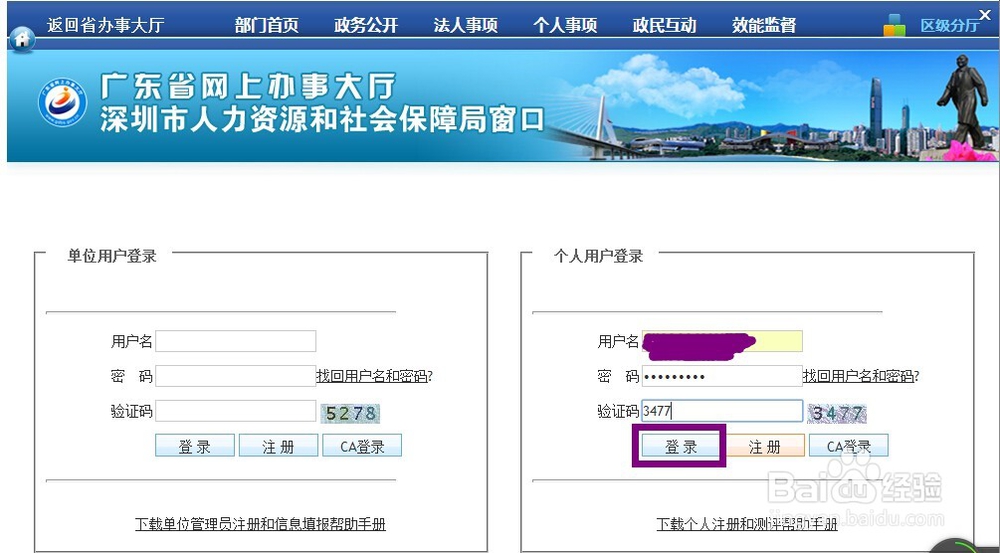Click 登录 button in 个人用户登录
Viewport: 1000px width, 553px height.
point(681,446)
